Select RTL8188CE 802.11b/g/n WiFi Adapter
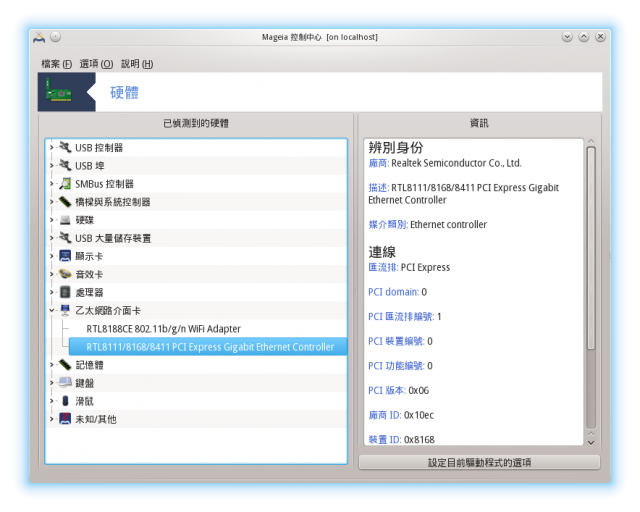The image size is (640, 512). tap(163, 329)
